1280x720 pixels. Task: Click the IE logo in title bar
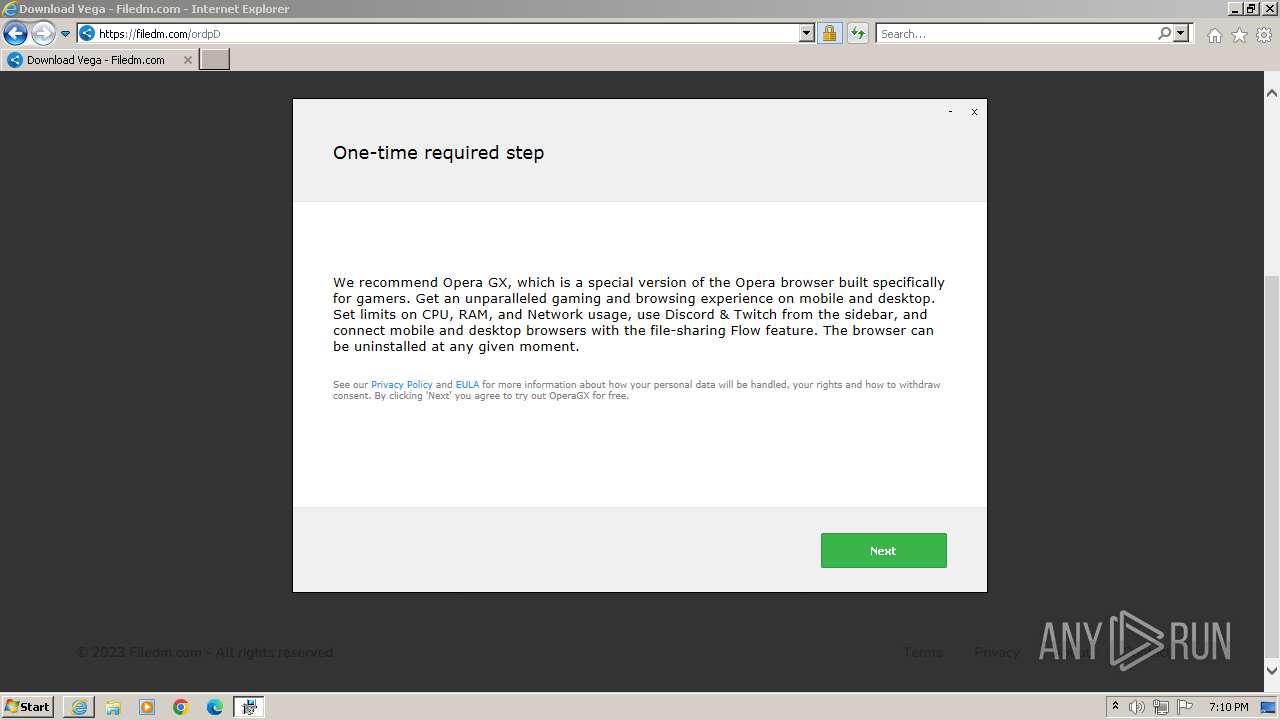point(10,9)
